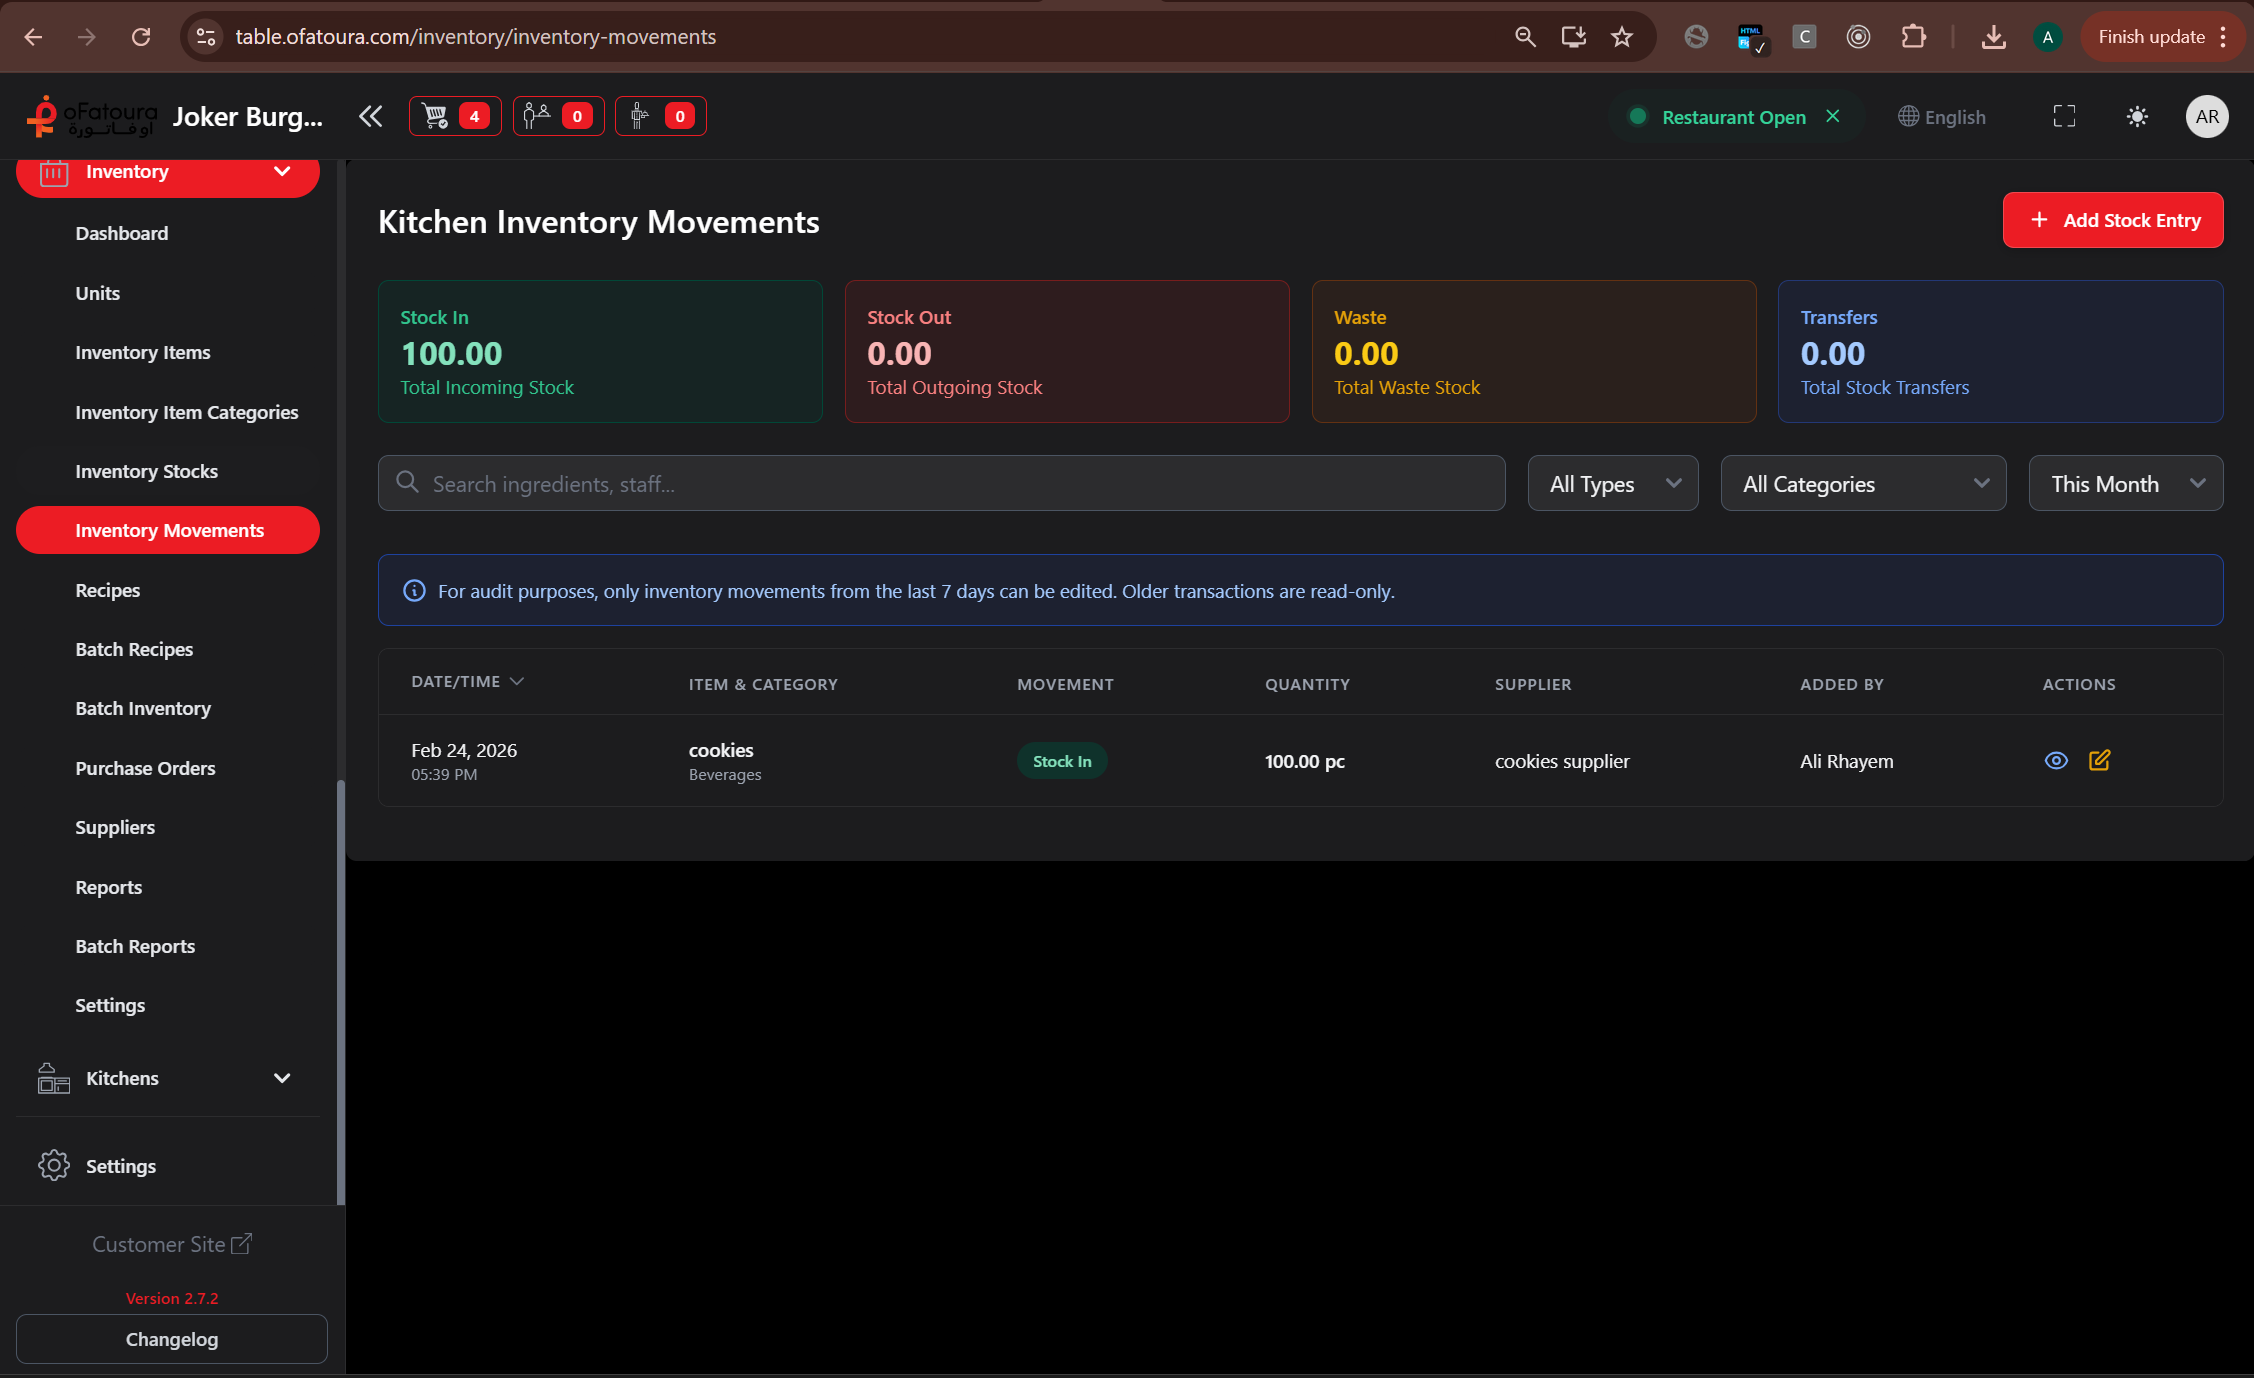Image resolution: width=2254 pixels, height=1378 pixels.
Task: Go to Inventory Stocks page
Action: tap(146, 471)
